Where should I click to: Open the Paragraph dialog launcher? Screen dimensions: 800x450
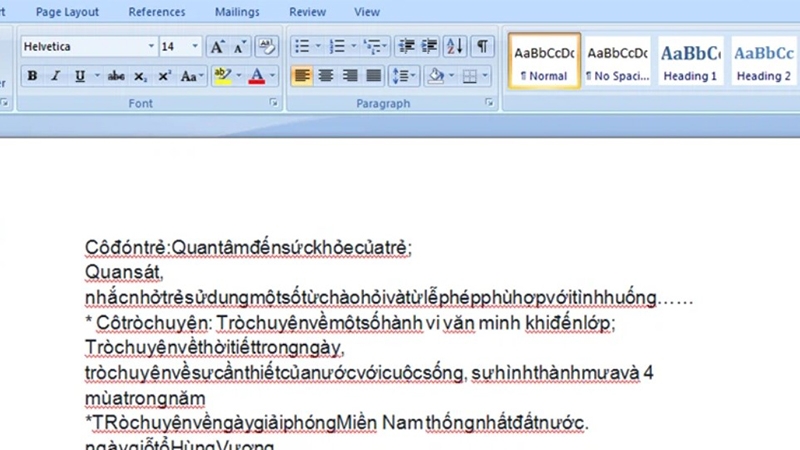(x=489, y=103)
